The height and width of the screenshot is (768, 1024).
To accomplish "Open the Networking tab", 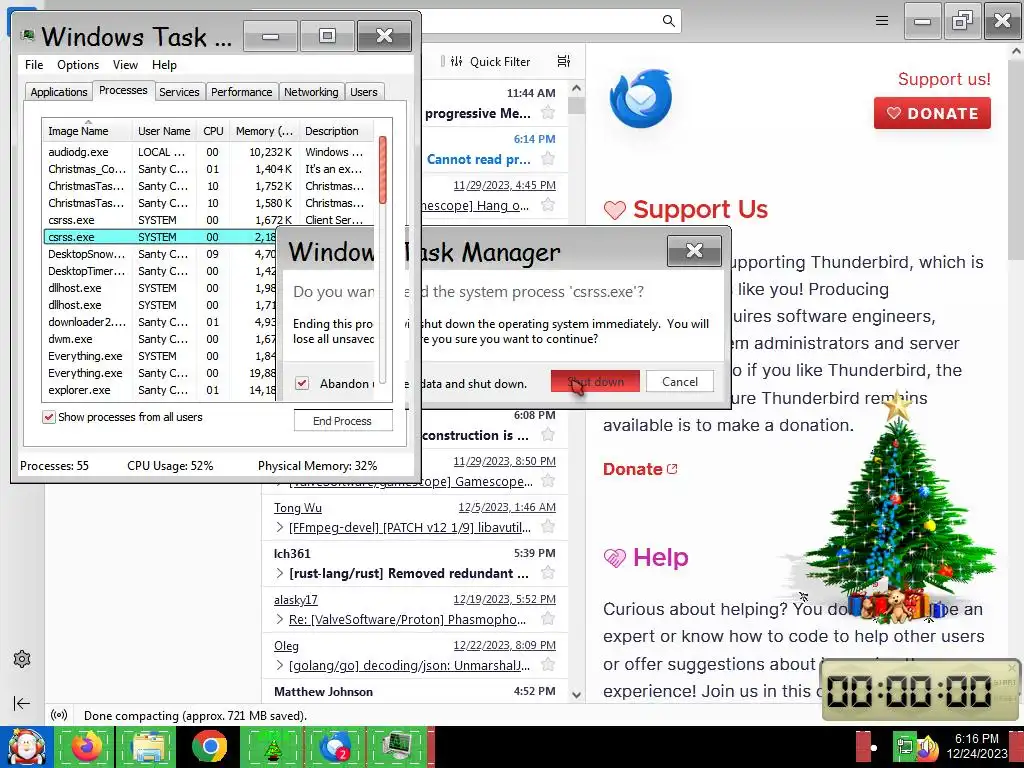I will tap(311, 92).
